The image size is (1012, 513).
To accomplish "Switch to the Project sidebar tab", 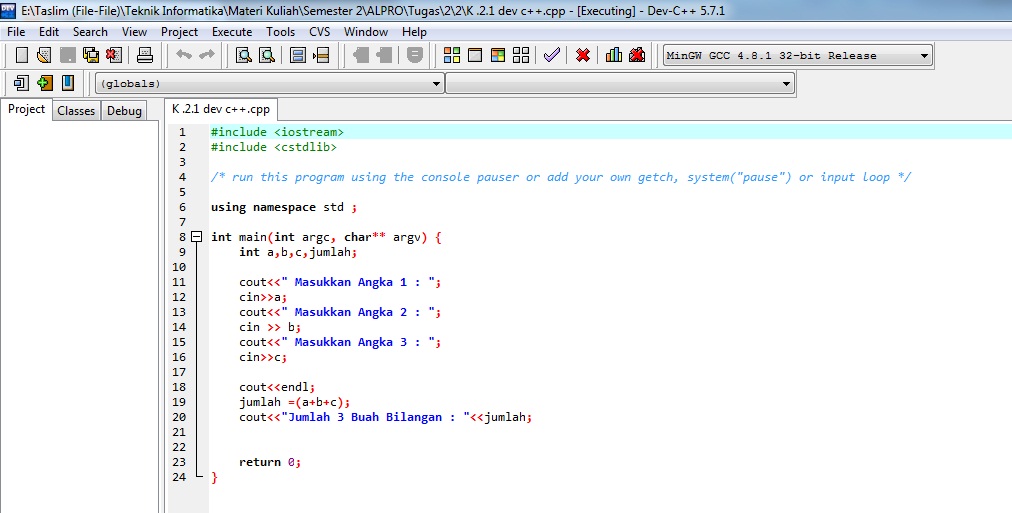I will click(x=26, y=109).
